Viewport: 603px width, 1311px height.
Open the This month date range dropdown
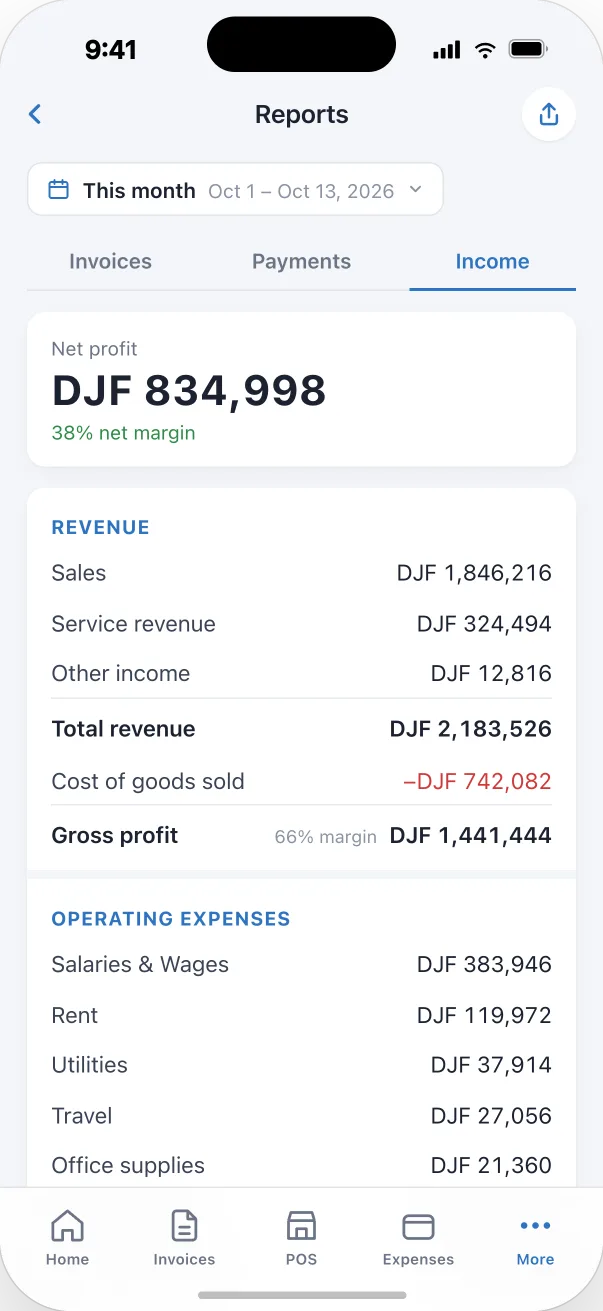pyautogui.click(x=235, y=190)
